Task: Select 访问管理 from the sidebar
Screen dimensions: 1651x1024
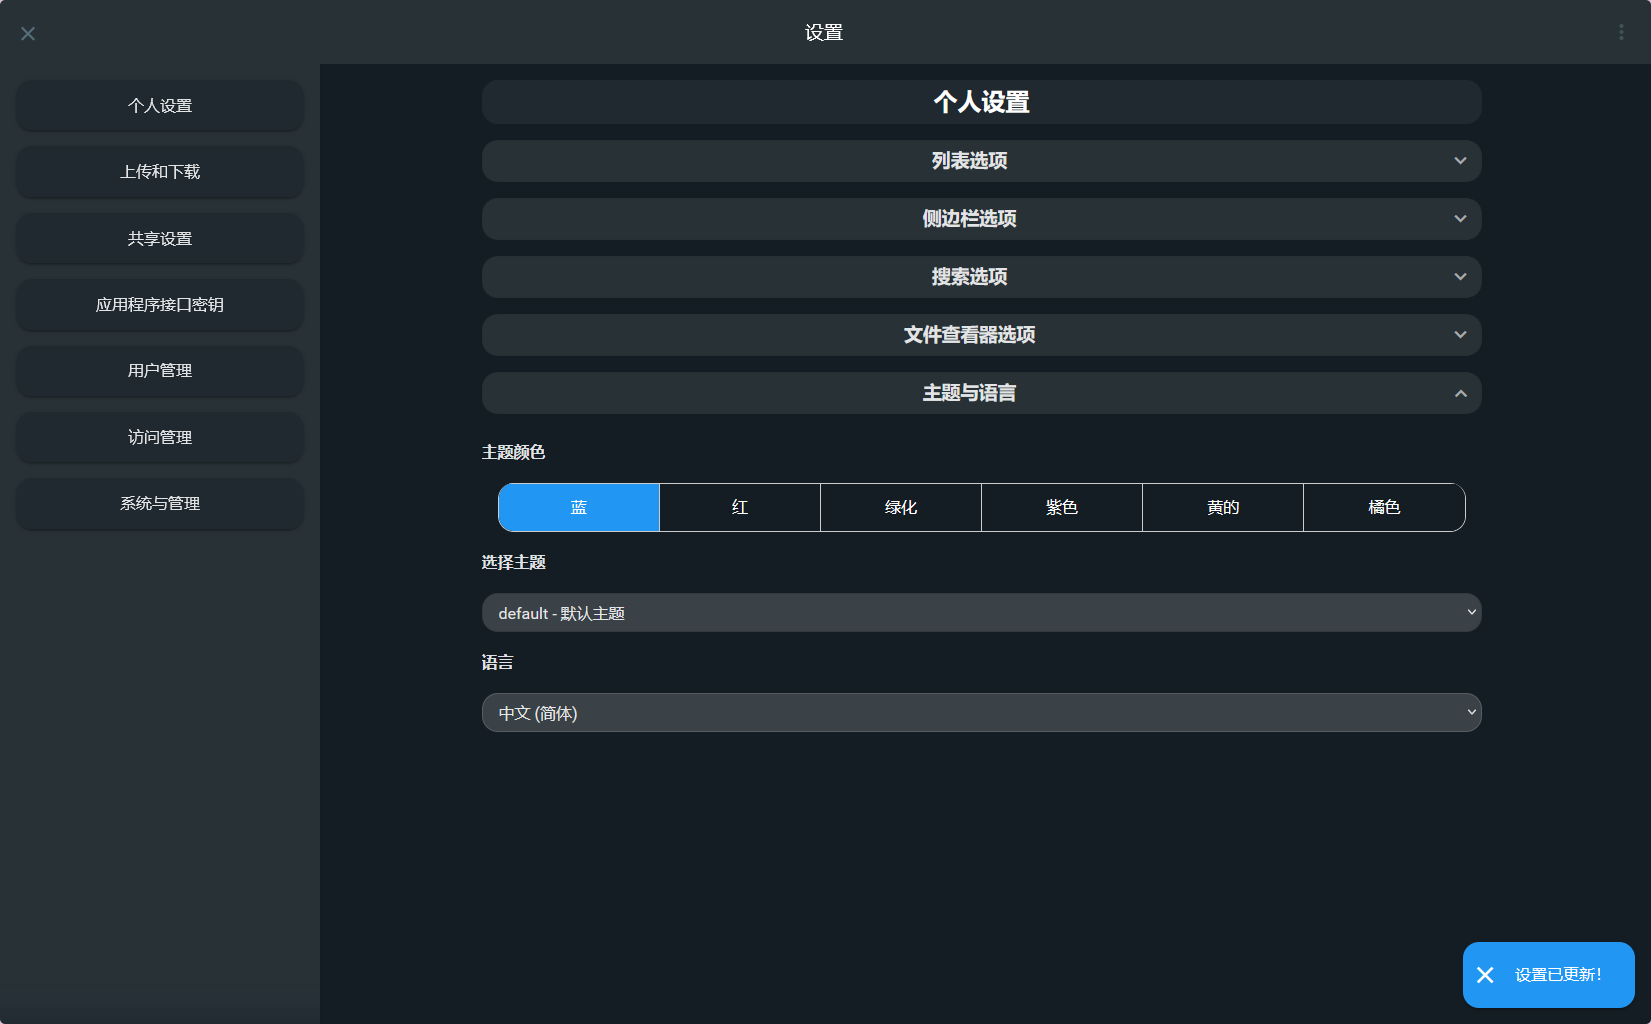Action: [159, 437]
